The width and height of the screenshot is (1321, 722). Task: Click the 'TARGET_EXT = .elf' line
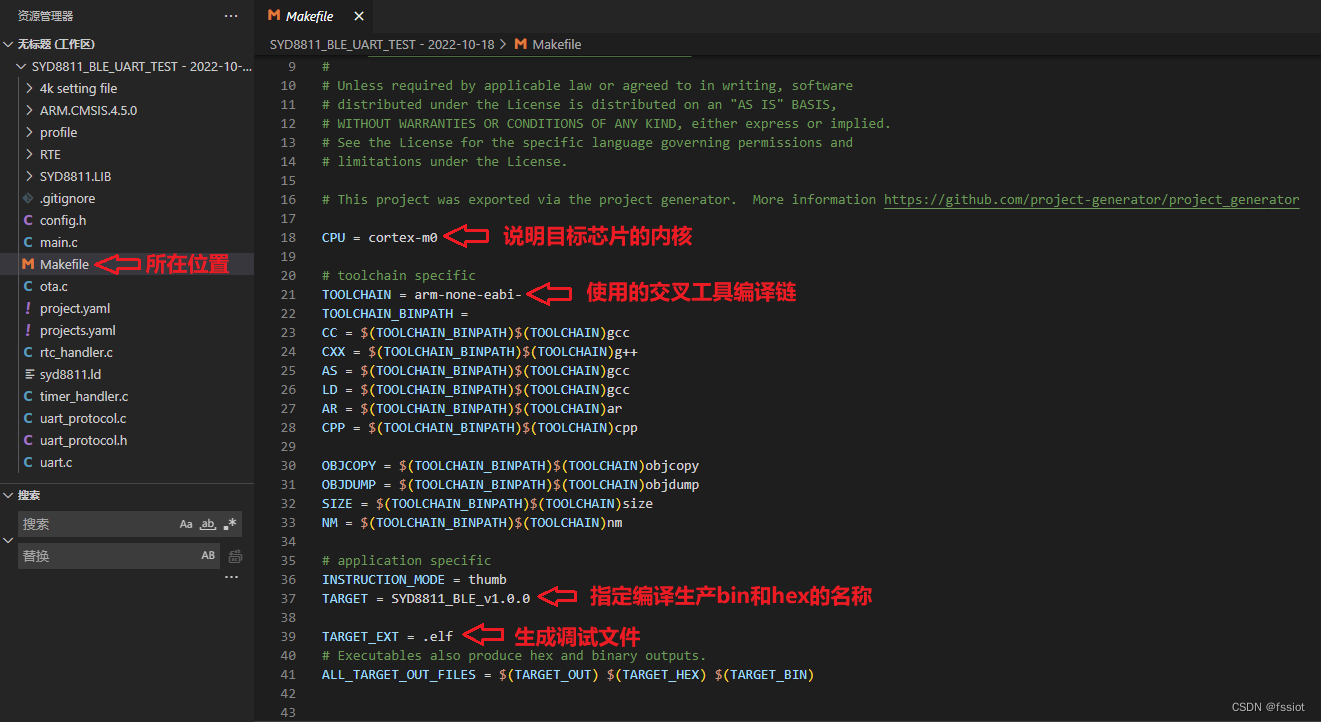pyautogui.click(x=387, y=636)
